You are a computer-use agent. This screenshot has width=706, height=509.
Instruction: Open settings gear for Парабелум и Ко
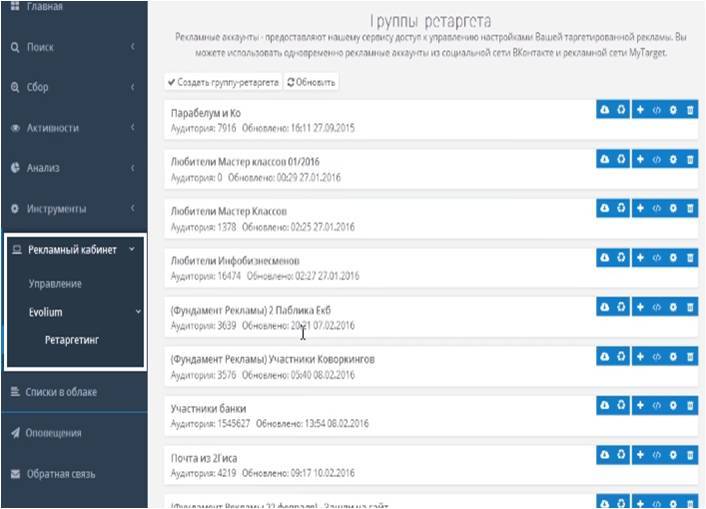click(673, 109)
